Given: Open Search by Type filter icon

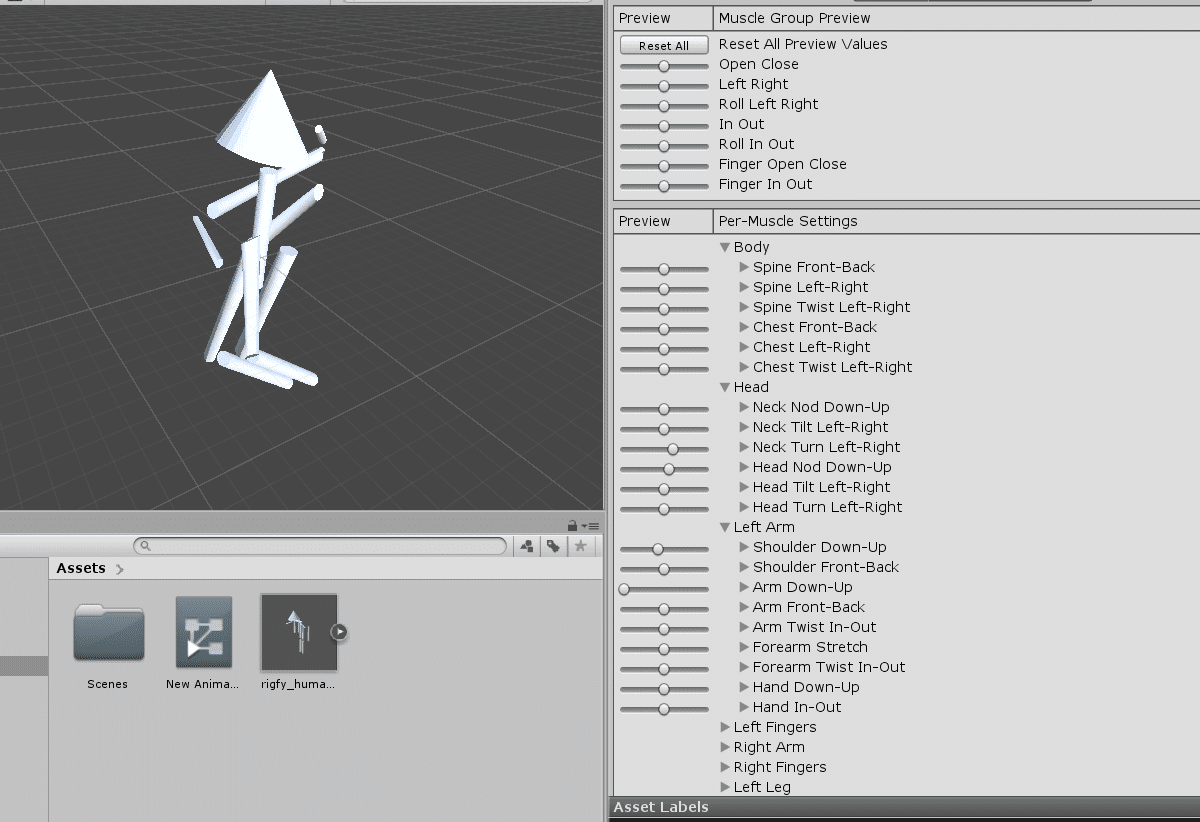Looking at the screenshot, I should tap(527, 546).
